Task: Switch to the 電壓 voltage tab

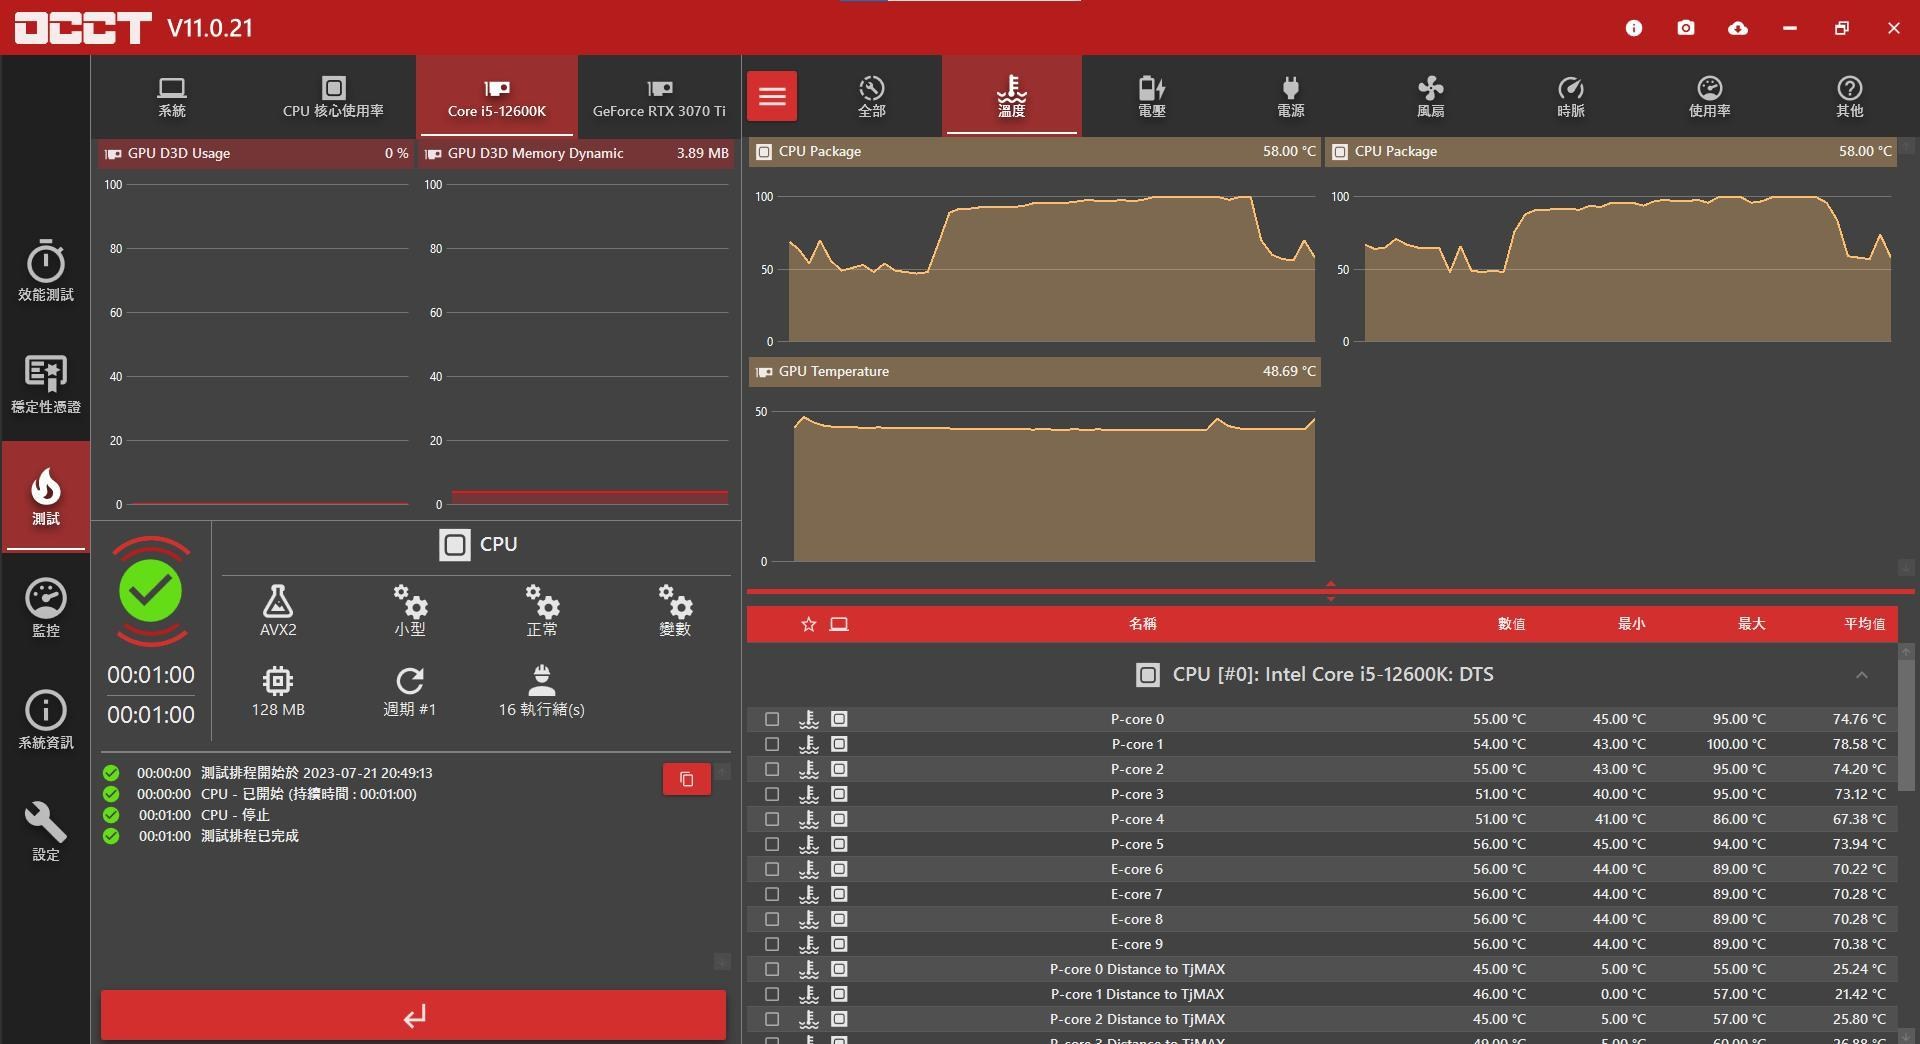Action: point(1151,97)
